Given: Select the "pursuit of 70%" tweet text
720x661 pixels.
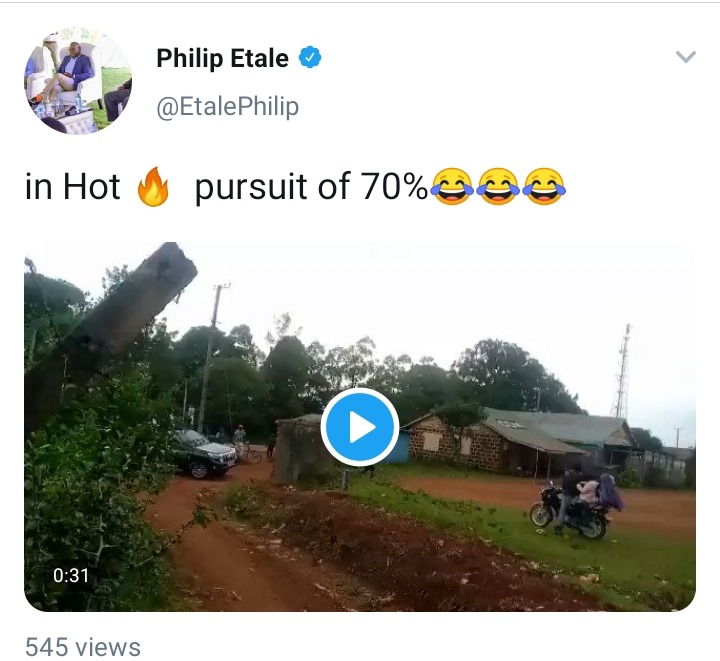Looking at the screenshot, I should (311, 187).
